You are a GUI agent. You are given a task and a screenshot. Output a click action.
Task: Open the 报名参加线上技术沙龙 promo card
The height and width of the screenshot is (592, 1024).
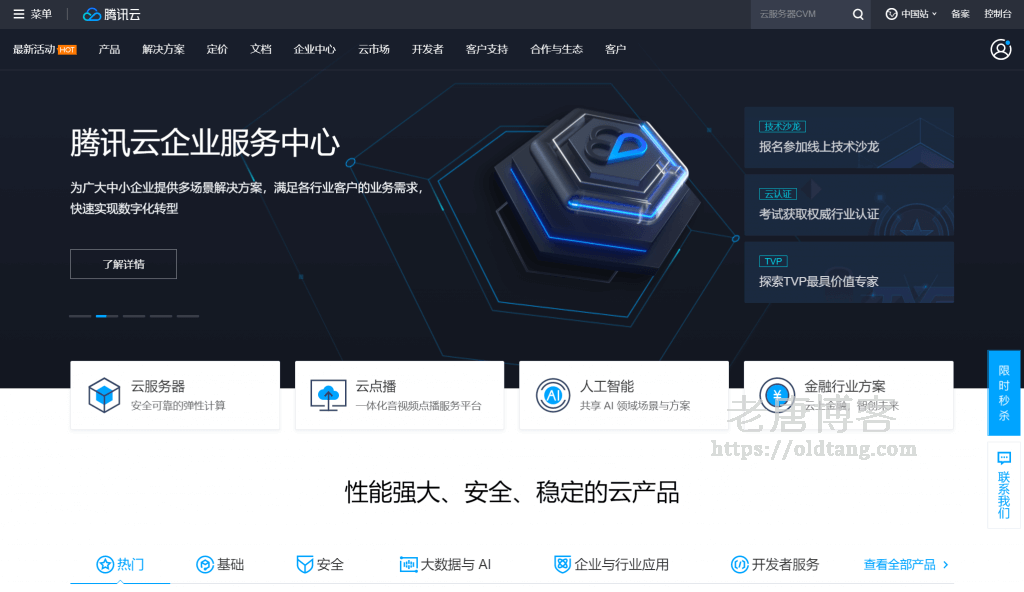pos(848,138)
